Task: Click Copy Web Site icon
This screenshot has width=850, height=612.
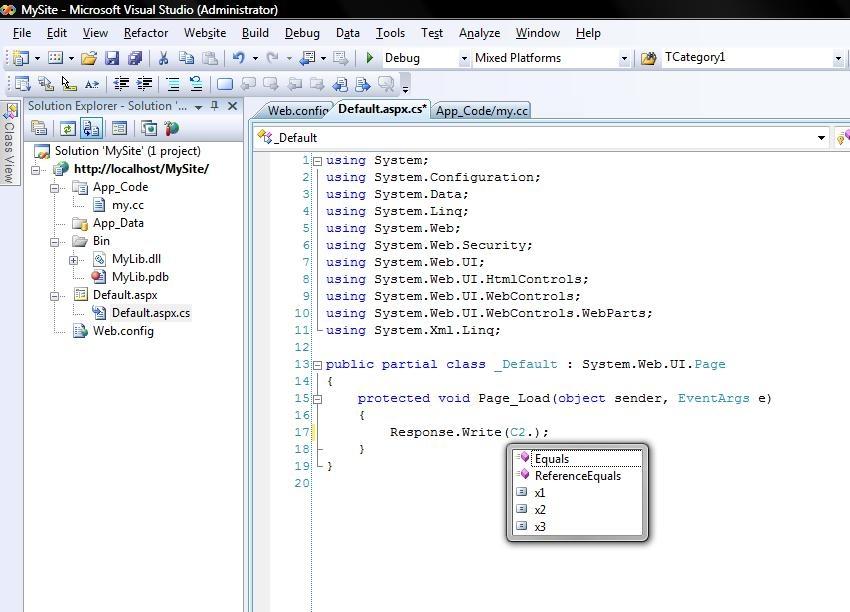Action: [x=149, y=128]
